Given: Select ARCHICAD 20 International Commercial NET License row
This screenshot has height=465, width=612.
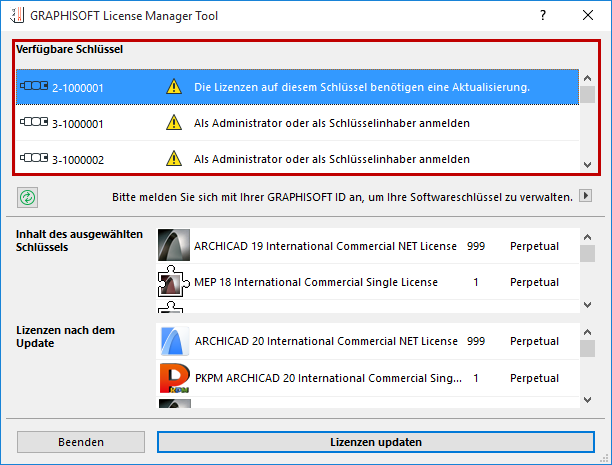Looking at the screenshot, I should (x=325, y=342).
